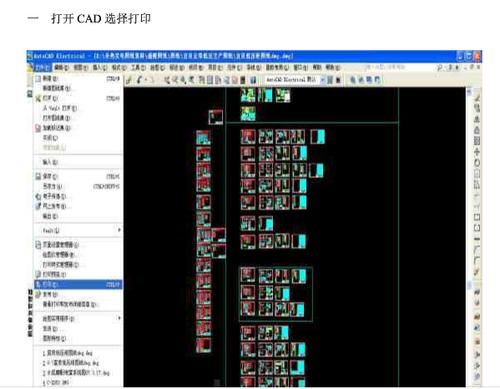This screenshot has height=389, width=500.
Task: Select the Copy tool in right toolbar
Action: click(477, 108)
